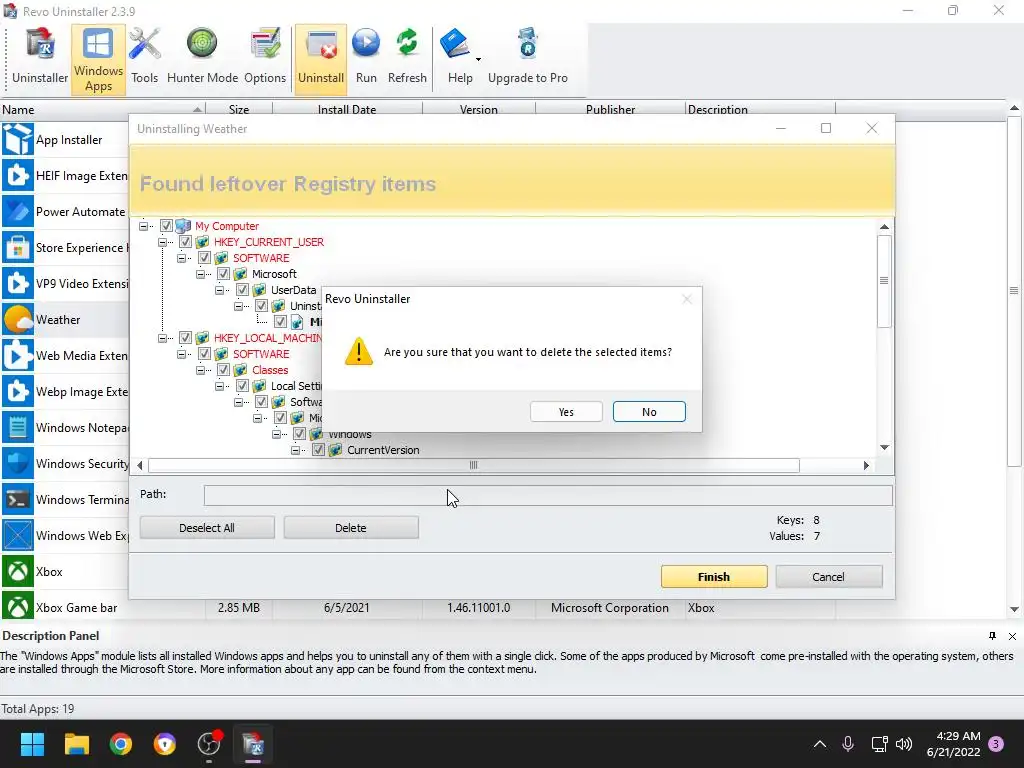Collapse the Classes tree node
This screenshot has height=768, width=1024.
tap(200, 370)
